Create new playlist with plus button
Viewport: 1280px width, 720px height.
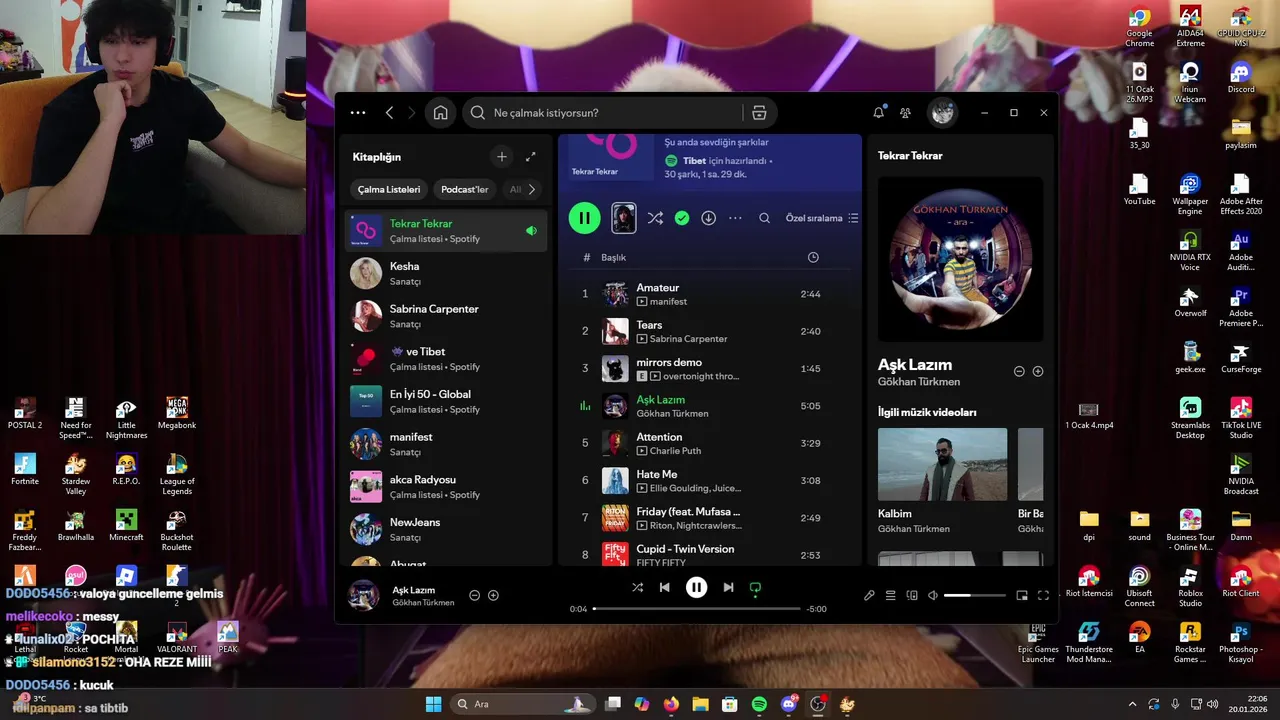502,156
